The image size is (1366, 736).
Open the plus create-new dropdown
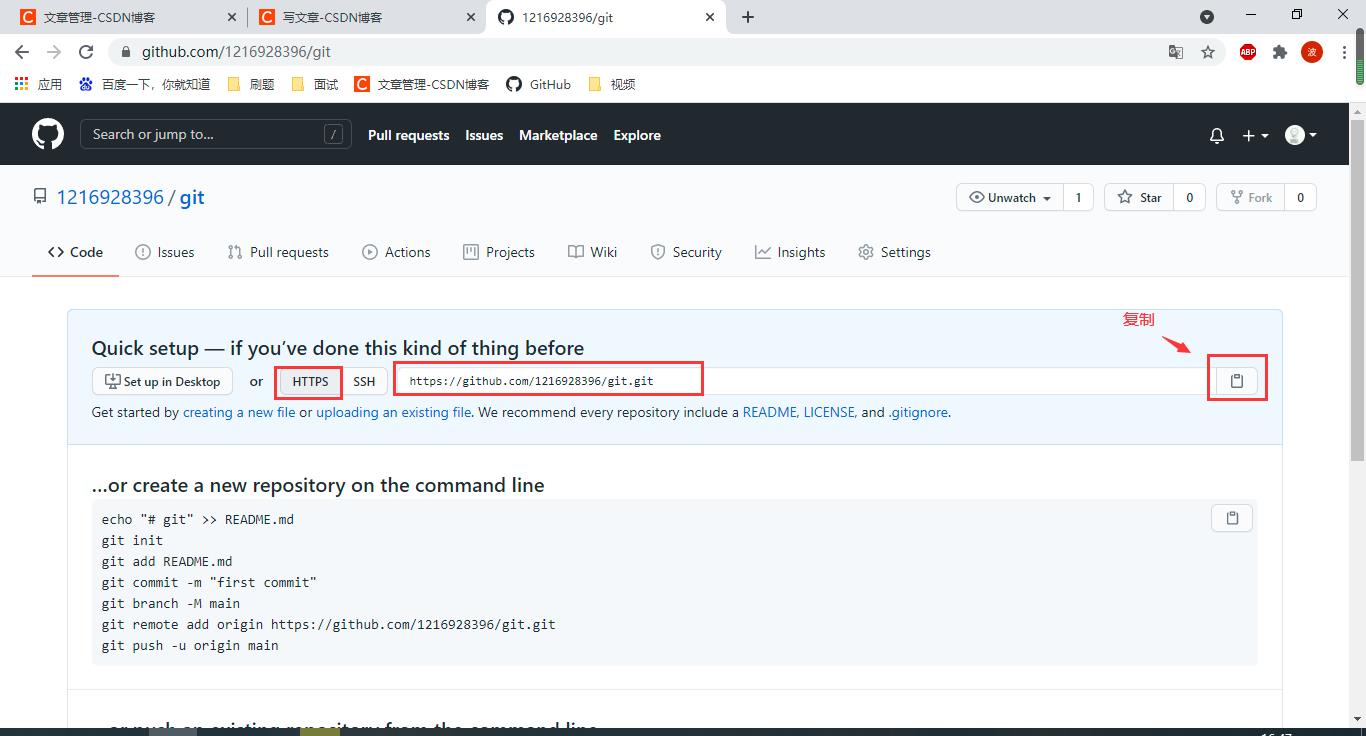(1255, 135)
